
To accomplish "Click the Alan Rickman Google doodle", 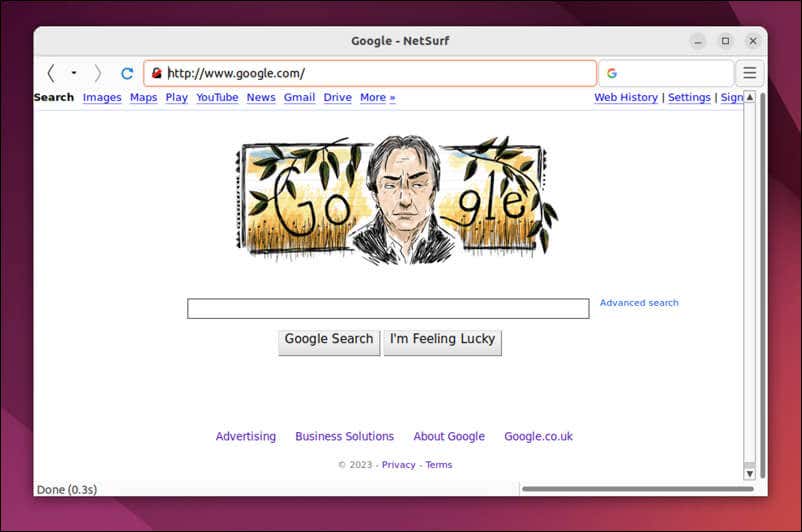I will click(396, 200).
